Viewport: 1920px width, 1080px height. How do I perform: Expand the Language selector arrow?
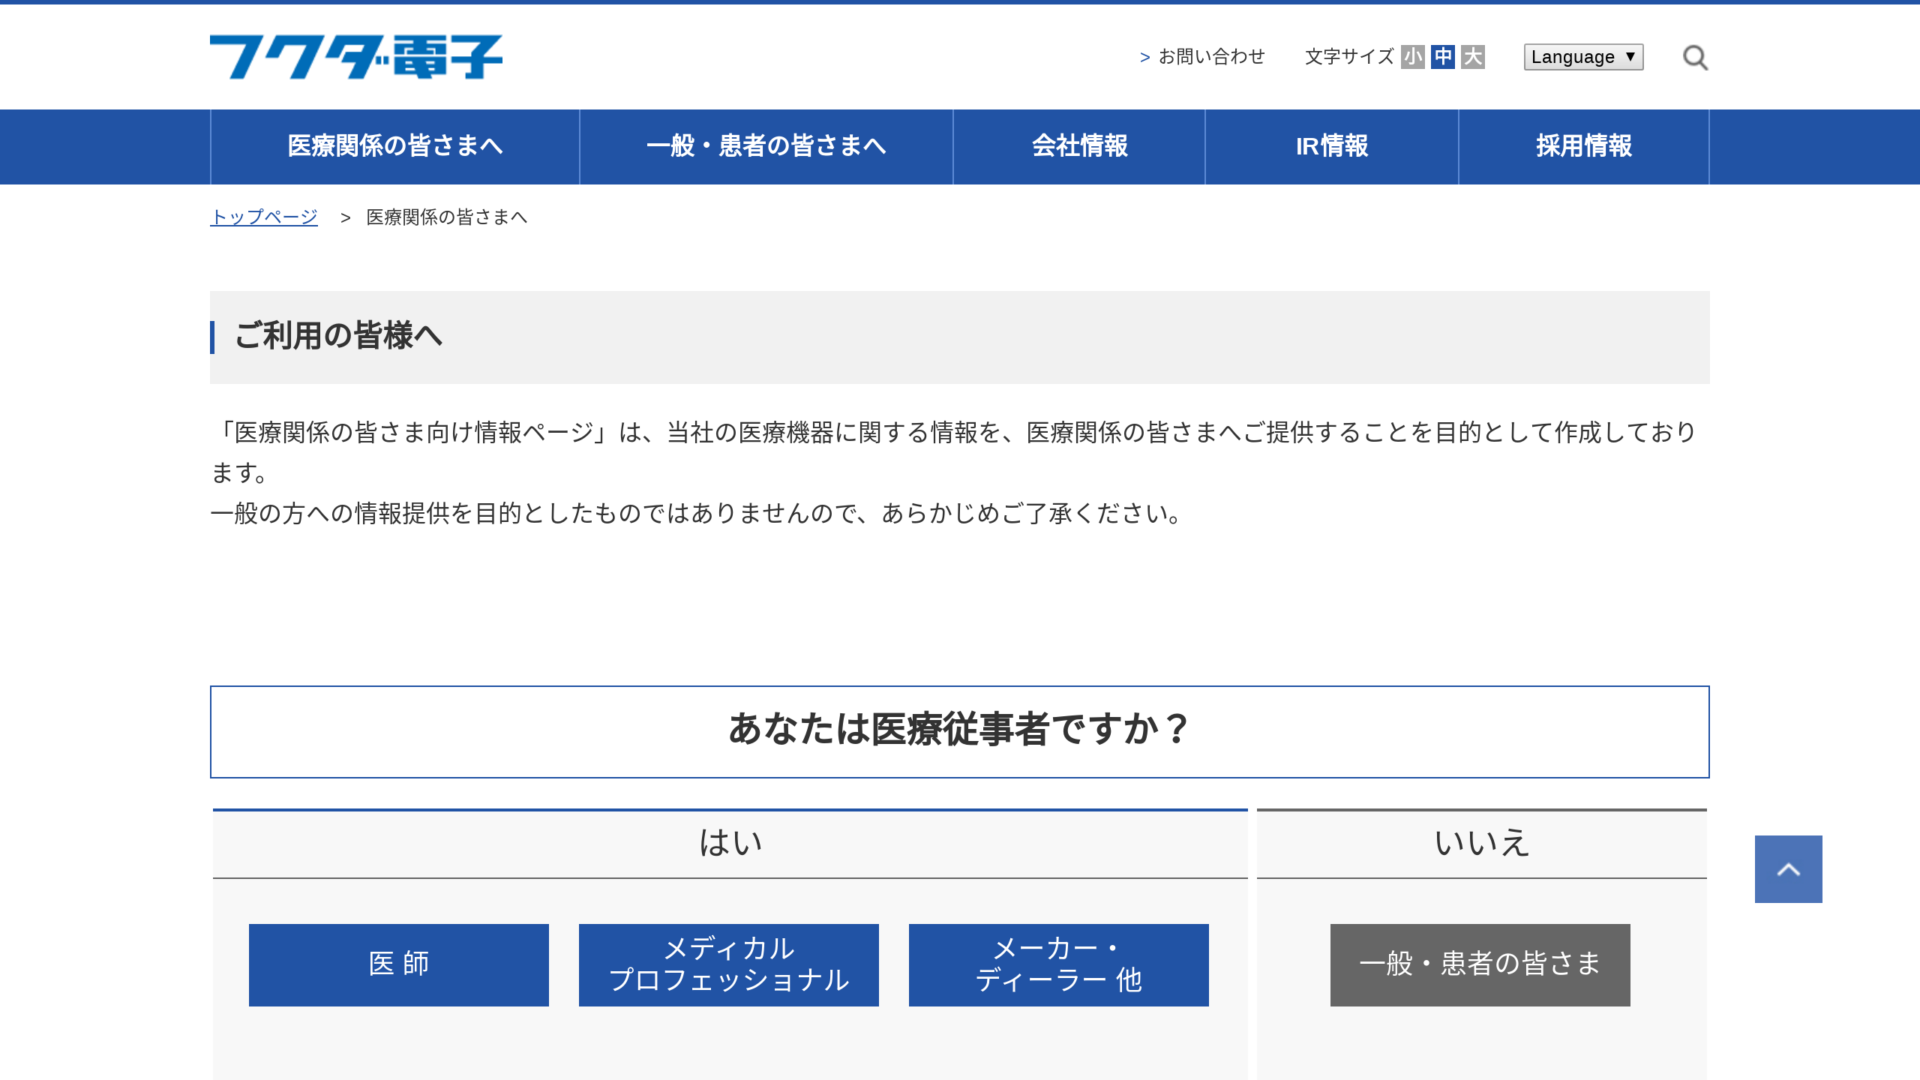pyautogui.click(x=1630, y=57)
